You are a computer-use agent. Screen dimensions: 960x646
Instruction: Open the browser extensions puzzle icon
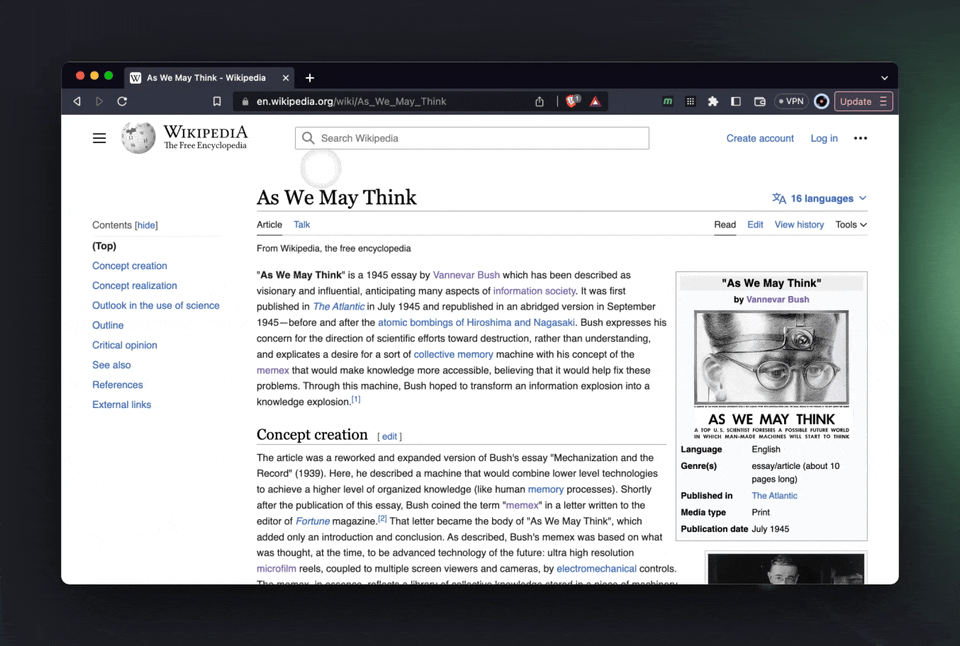coord(713,101)
